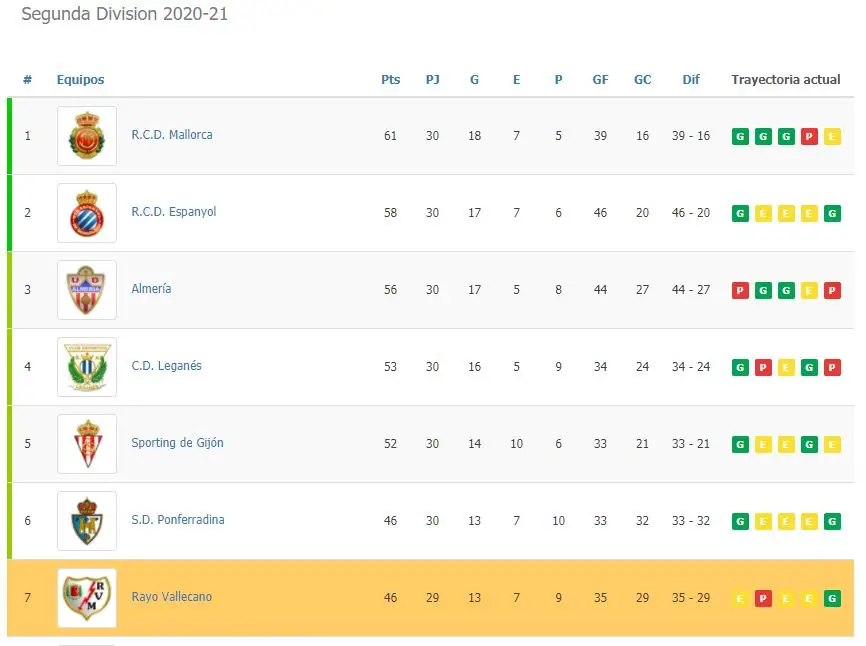Click Mallorca's red P form badge
The image size is (866, 646).
click(x=809, y=136)
